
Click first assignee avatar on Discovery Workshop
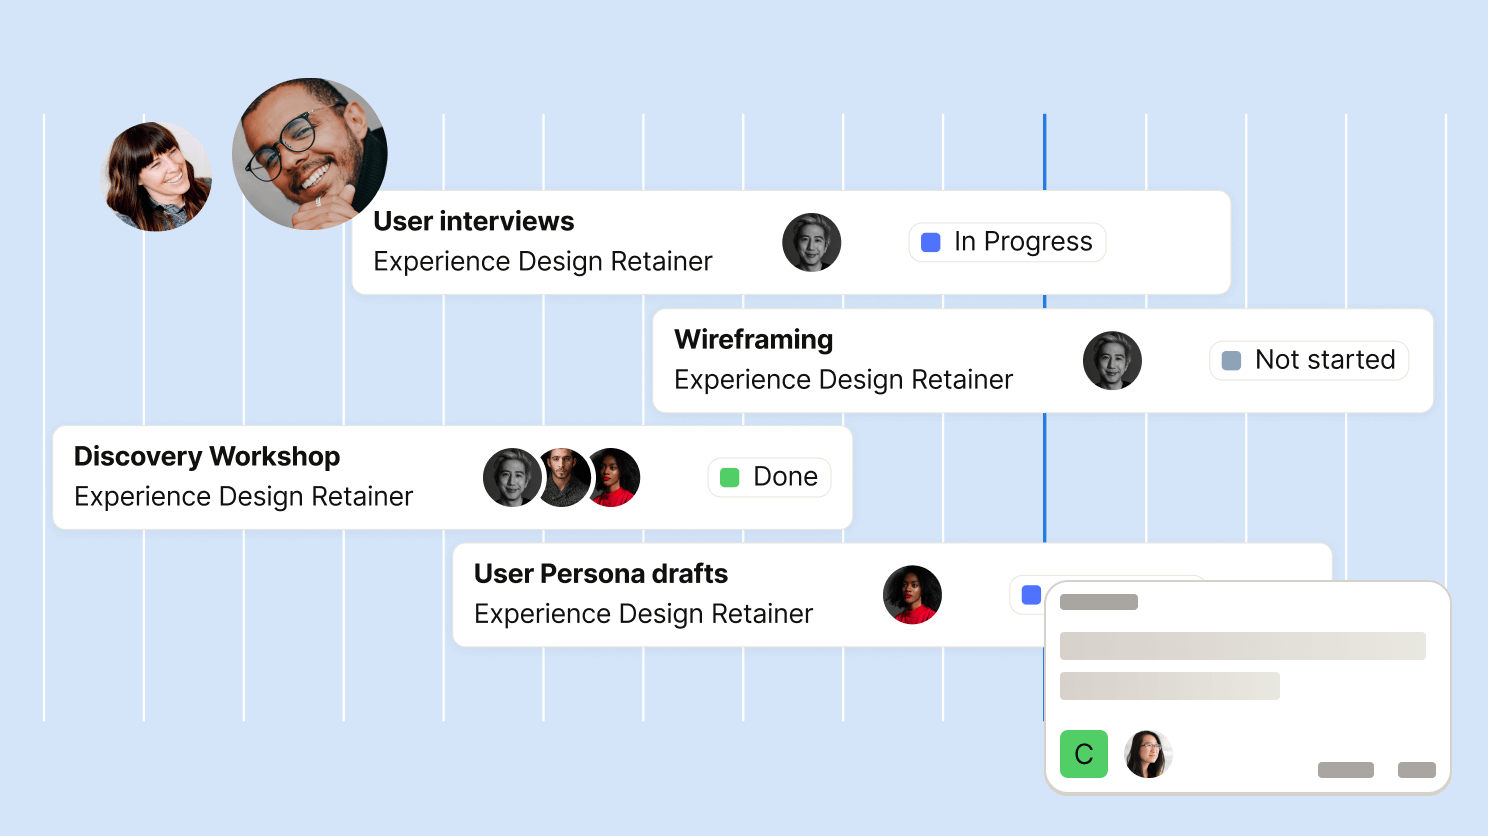[x=512, y=477]
